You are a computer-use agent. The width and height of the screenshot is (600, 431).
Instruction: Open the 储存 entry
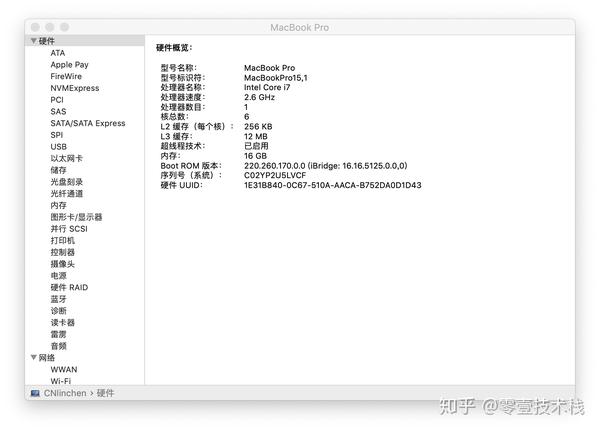[59, 170]
